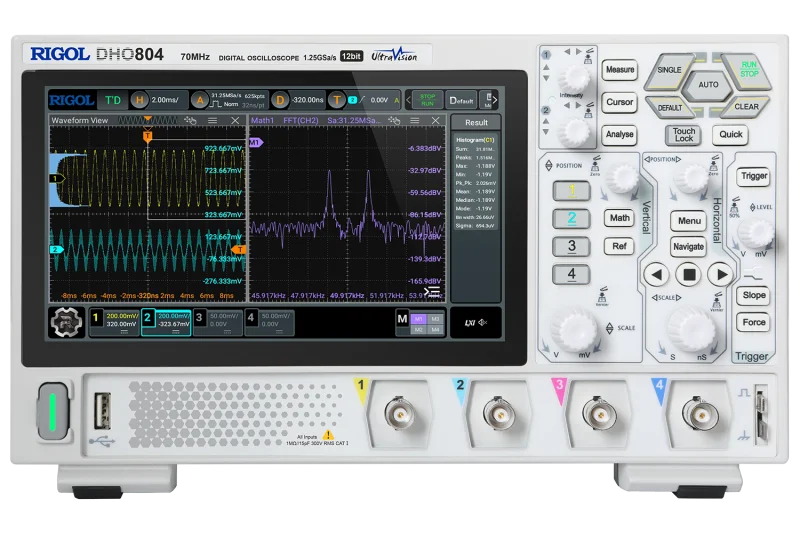Open the horizontal Menu key
The height and width of the screenshot is (533, 800).
689,220
